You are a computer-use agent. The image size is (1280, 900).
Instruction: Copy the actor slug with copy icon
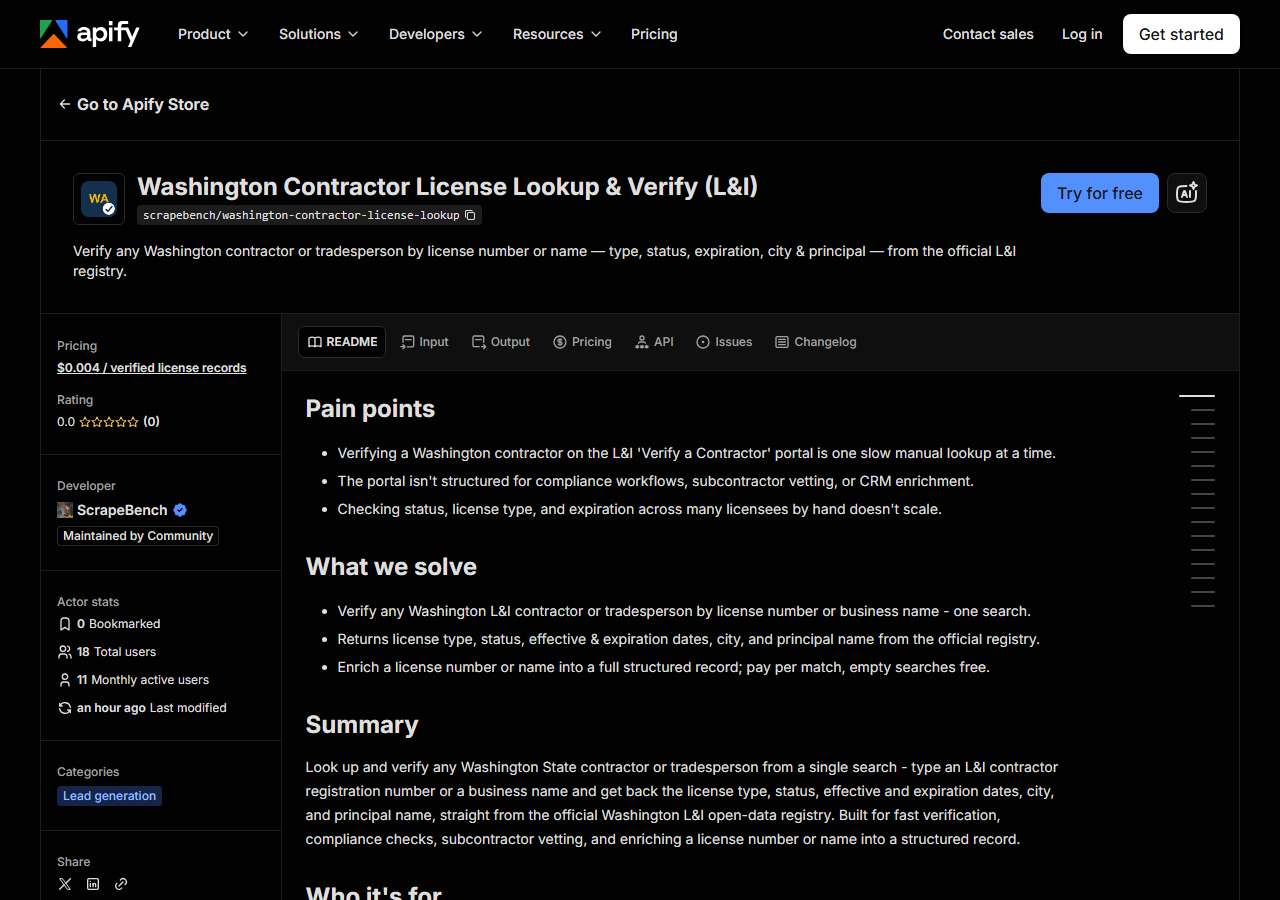470,215
